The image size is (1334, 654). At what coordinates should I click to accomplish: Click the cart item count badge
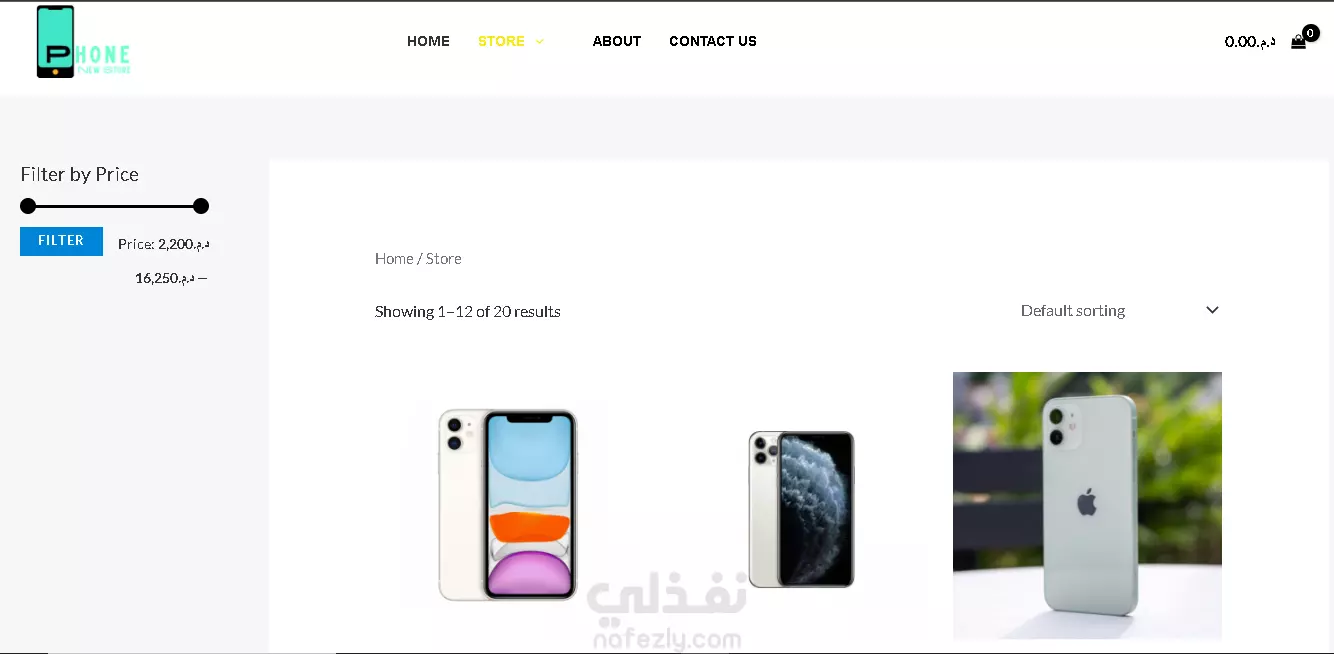tap(1311, 33)
